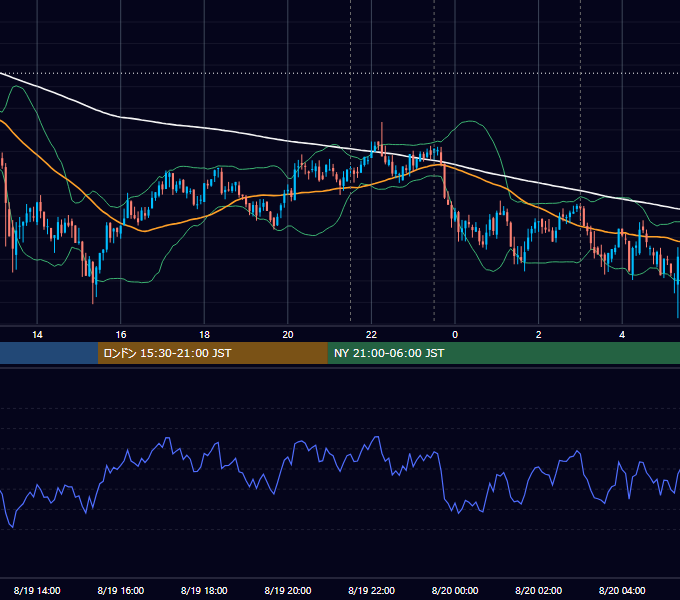Click the '8/19 14:00' time label
The image size is (680, 600).
tap(37, 590)
